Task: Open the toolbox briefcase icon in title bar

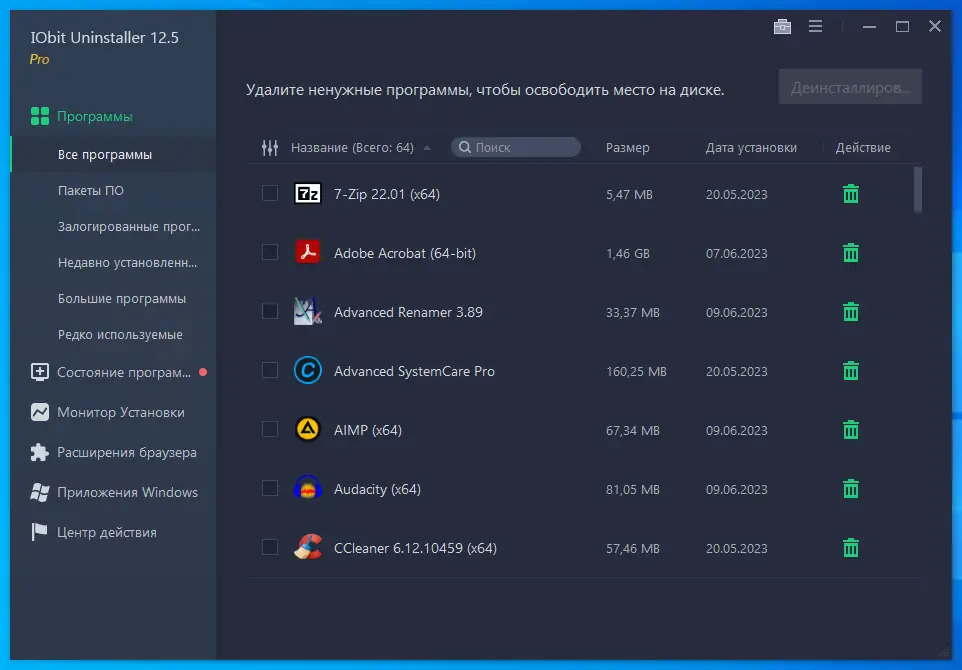Action: pos(782,26)
